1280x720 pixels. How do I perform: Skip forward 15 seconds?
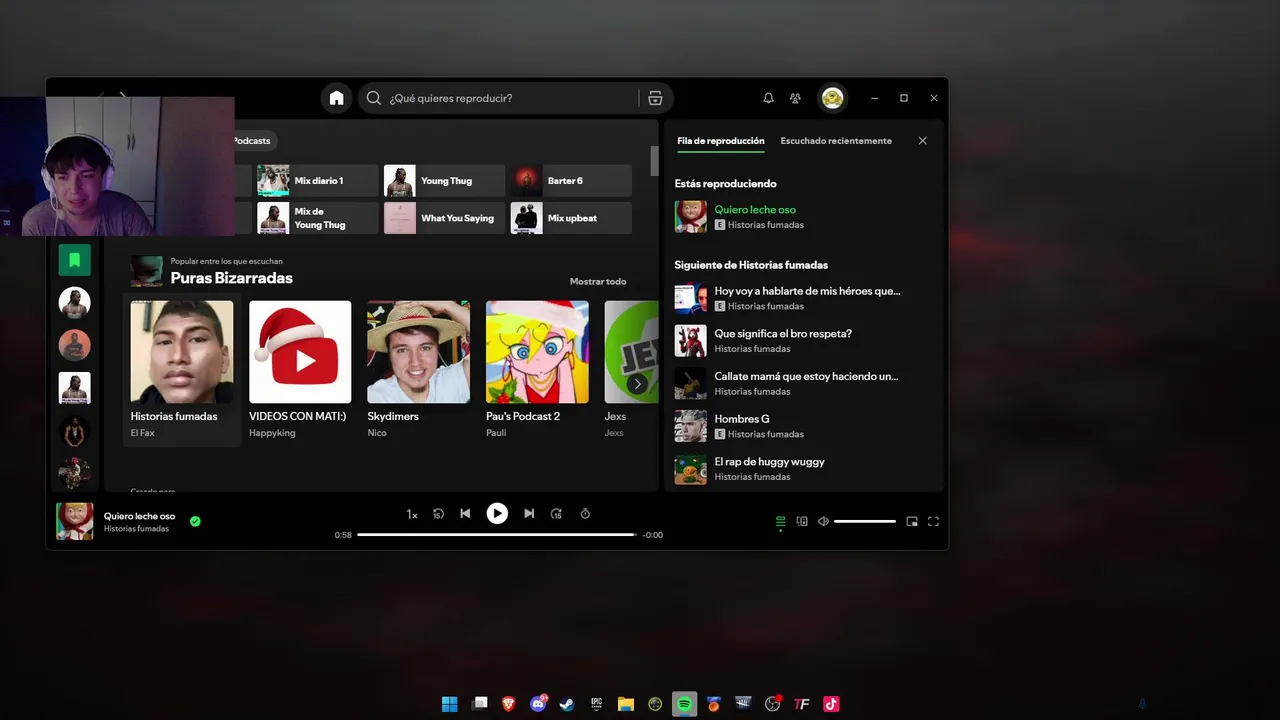tap(557, 514)
